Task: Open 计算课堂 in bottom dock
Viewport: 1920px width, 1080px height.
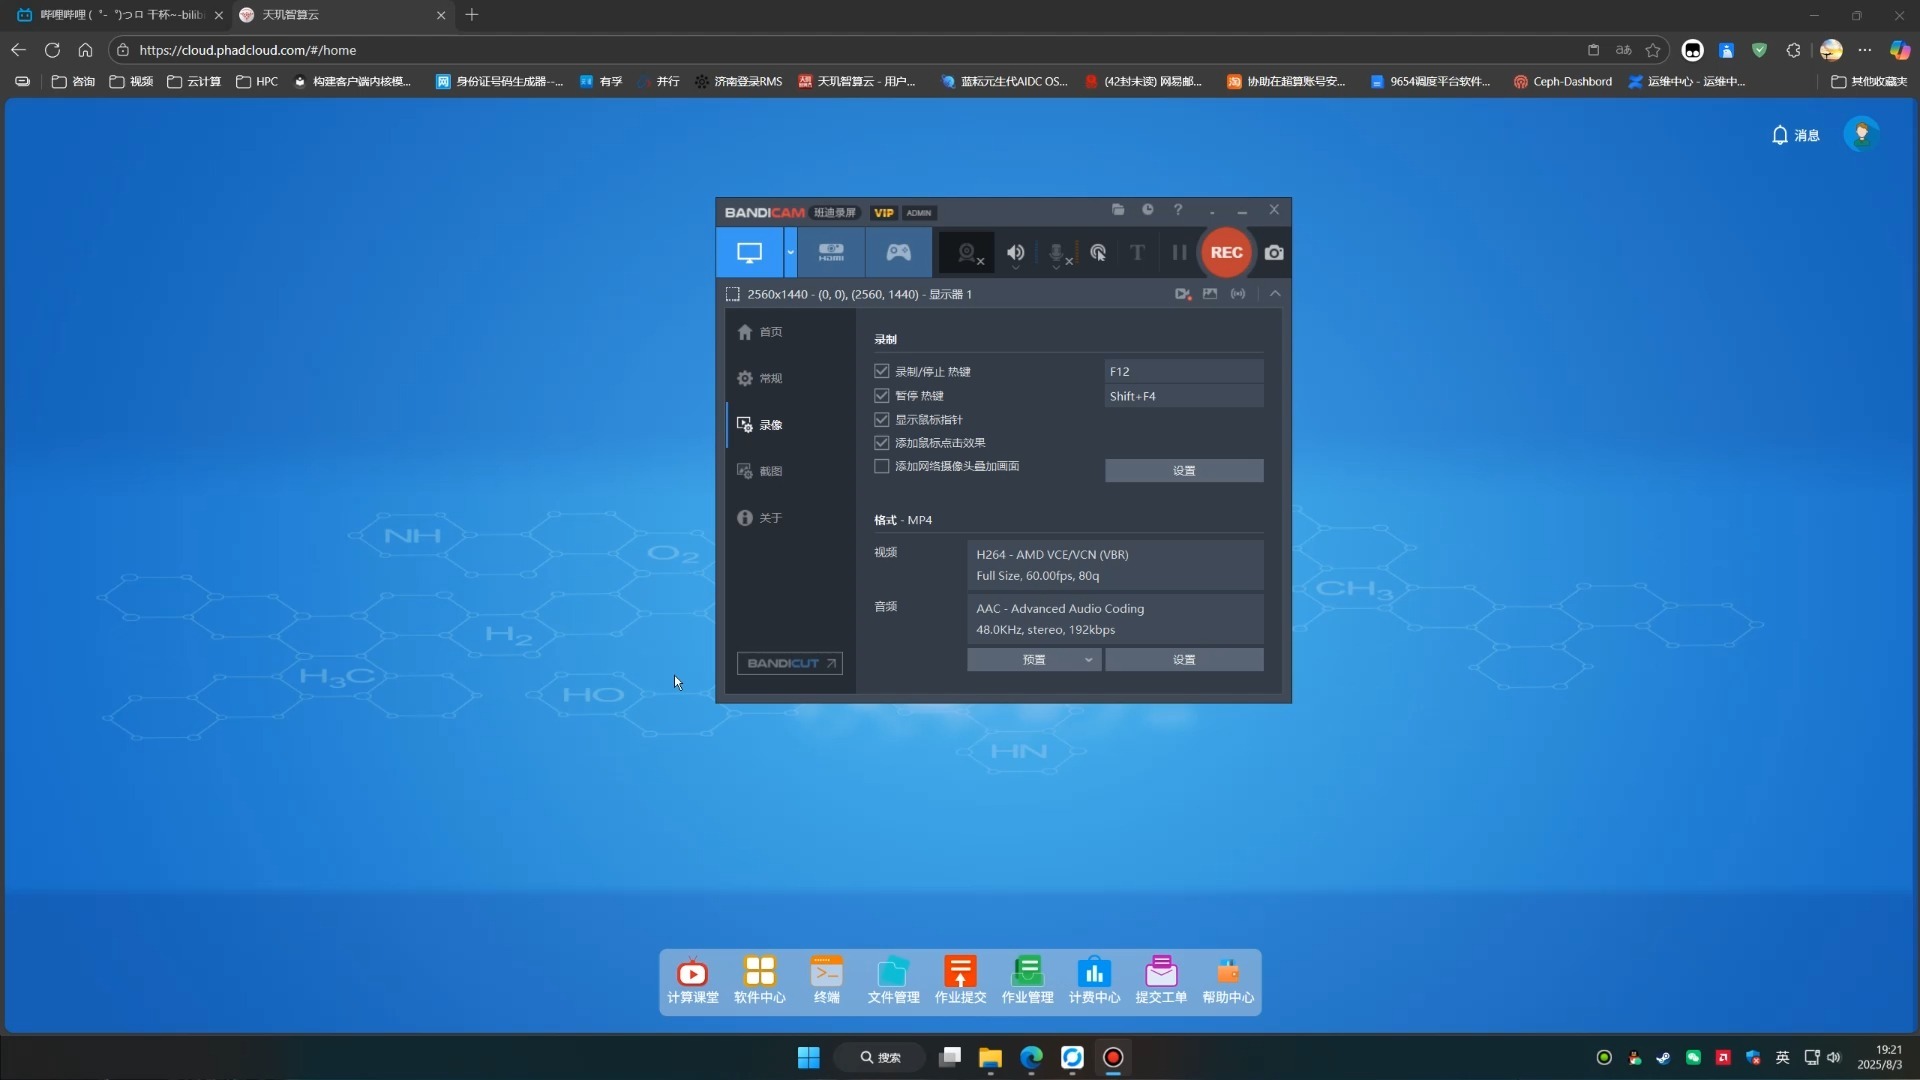Action: (693, 981)
